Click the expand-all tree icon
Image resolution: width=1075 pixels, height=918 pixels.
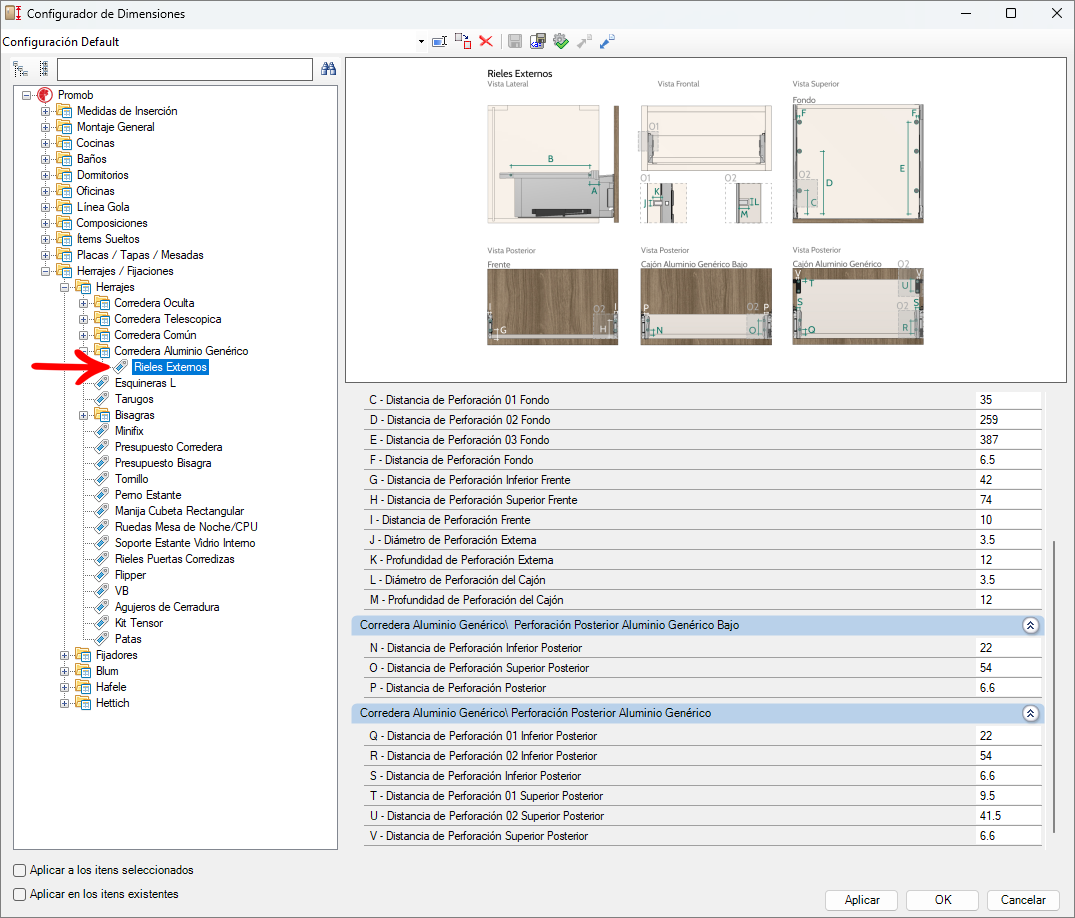point(21,69)
